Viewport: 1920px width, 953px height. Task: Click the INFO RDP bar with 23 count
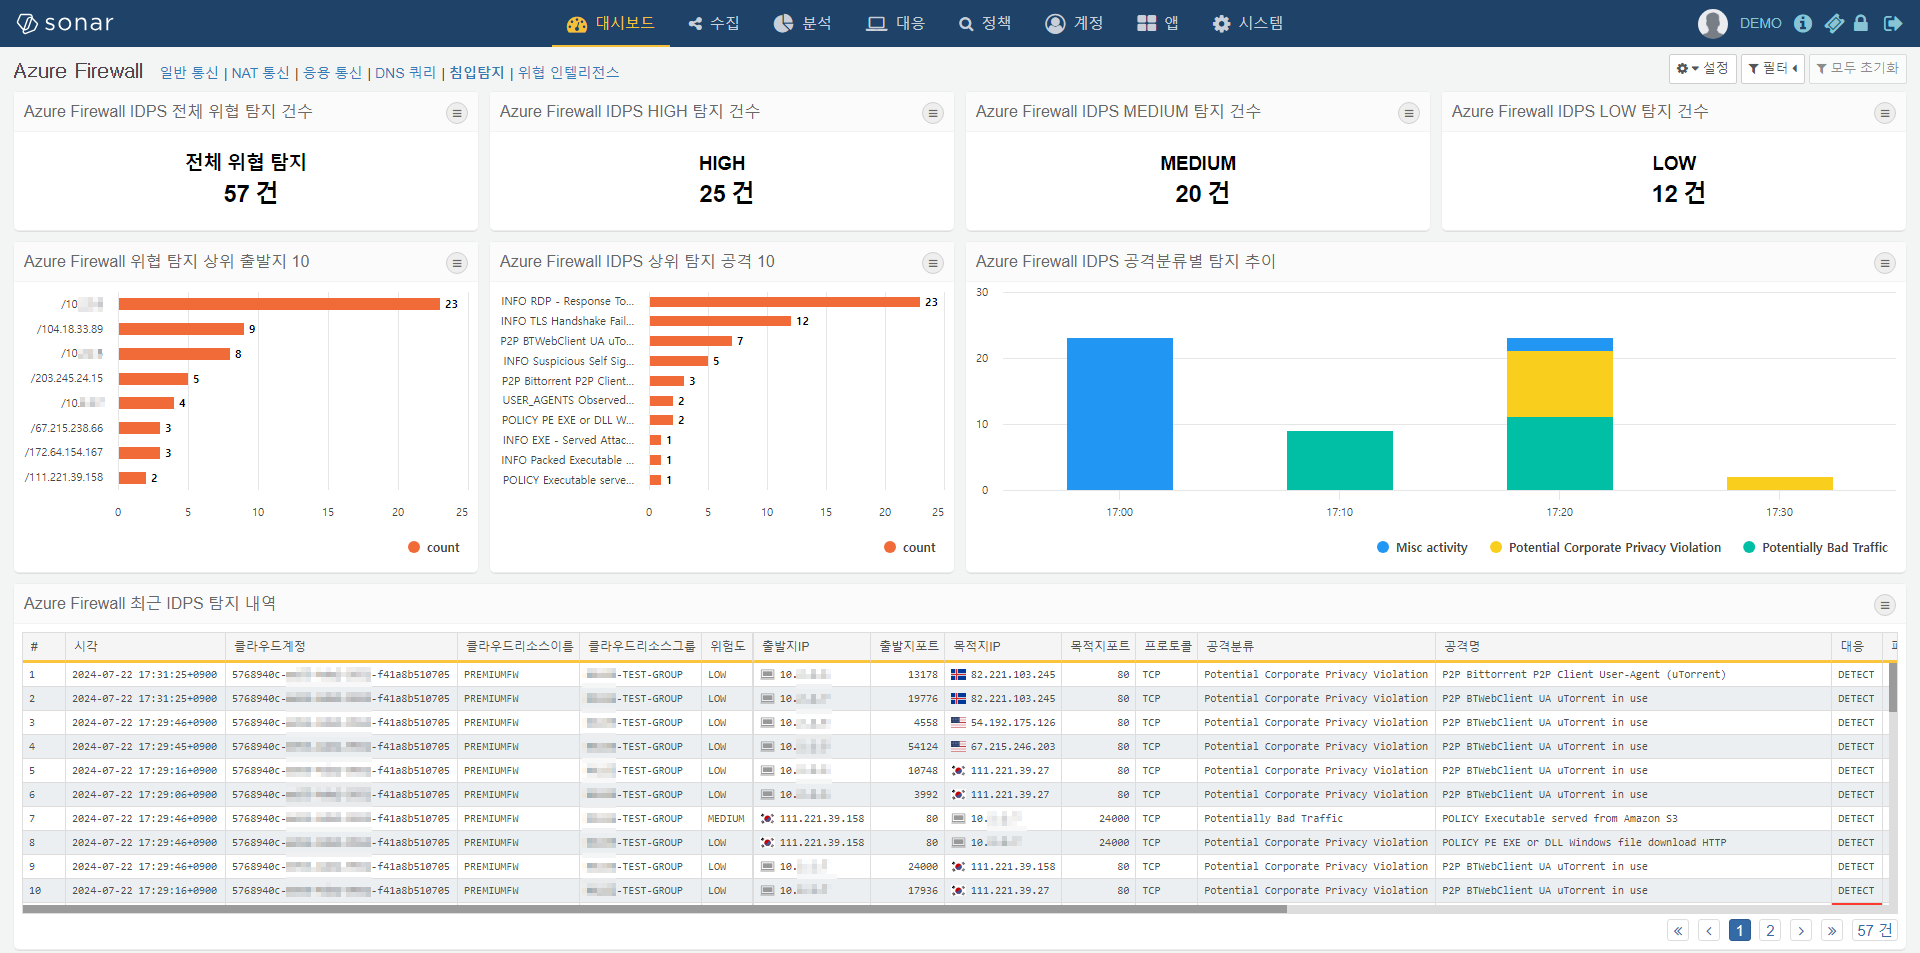(785, 301)
